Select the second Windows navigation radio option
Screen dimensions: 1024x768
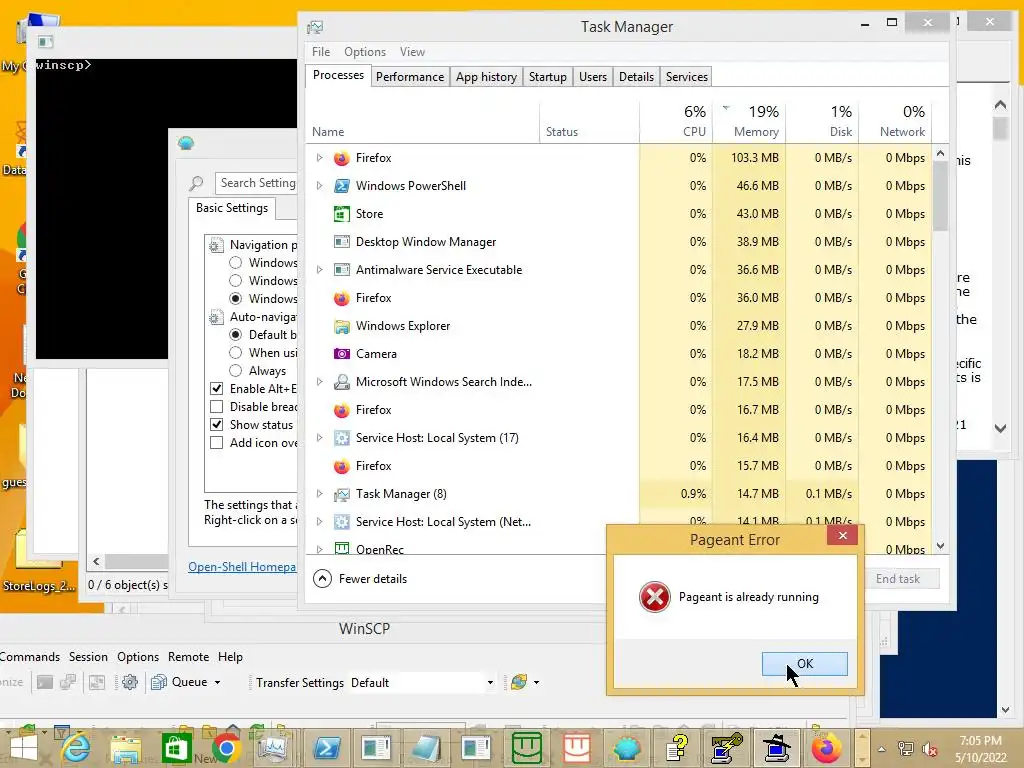click(236, 281)
